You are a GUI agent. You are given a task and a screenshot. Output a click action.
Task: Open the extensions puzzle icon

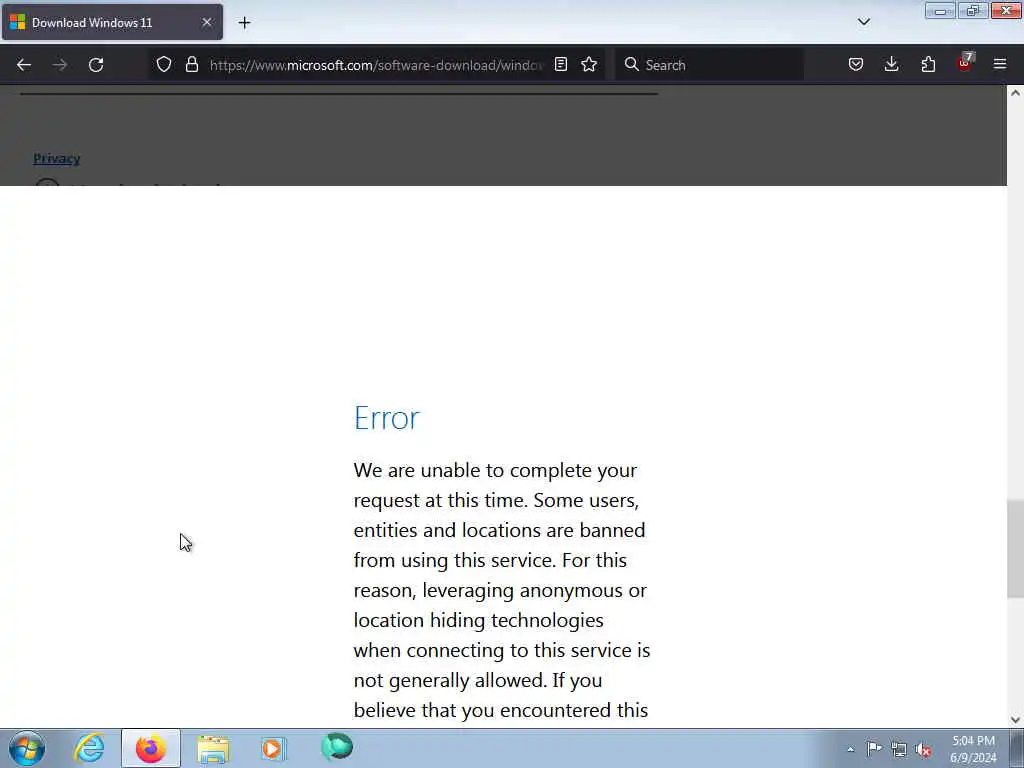(928, 65)
